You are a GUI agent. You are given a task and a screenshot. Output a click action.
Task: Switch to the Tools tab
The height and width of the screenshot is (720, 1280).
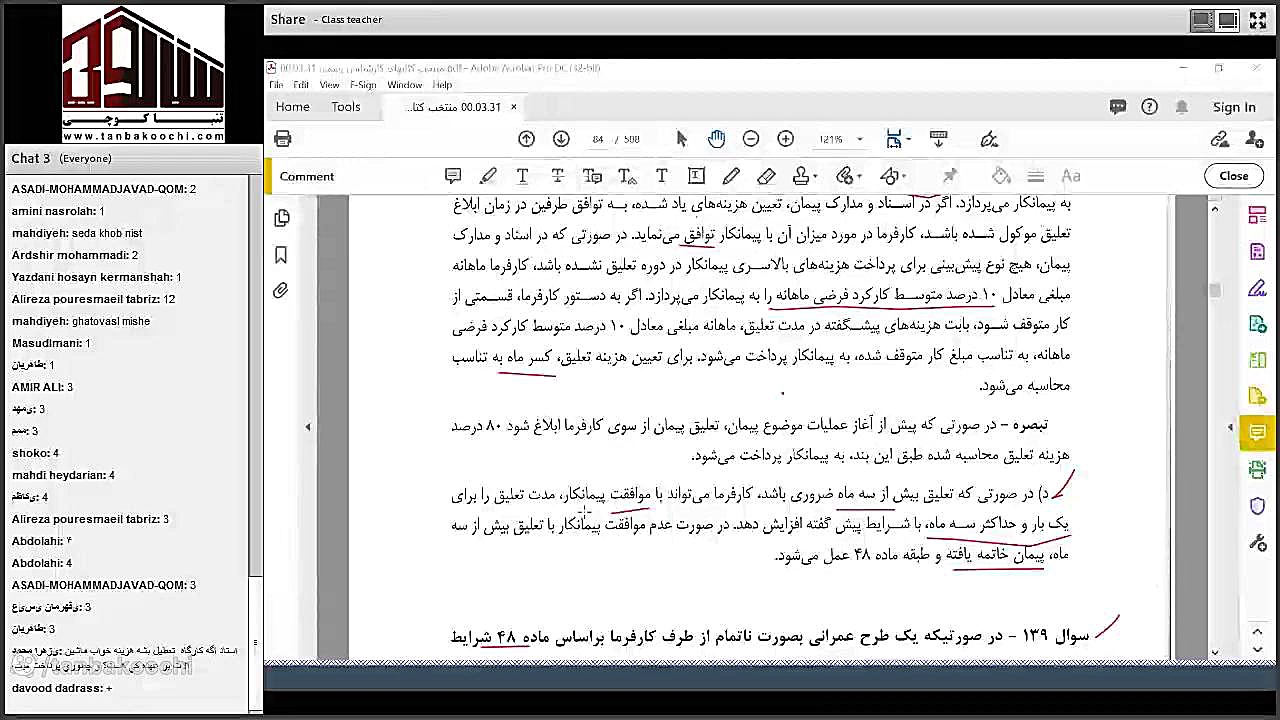pos(346,107)
